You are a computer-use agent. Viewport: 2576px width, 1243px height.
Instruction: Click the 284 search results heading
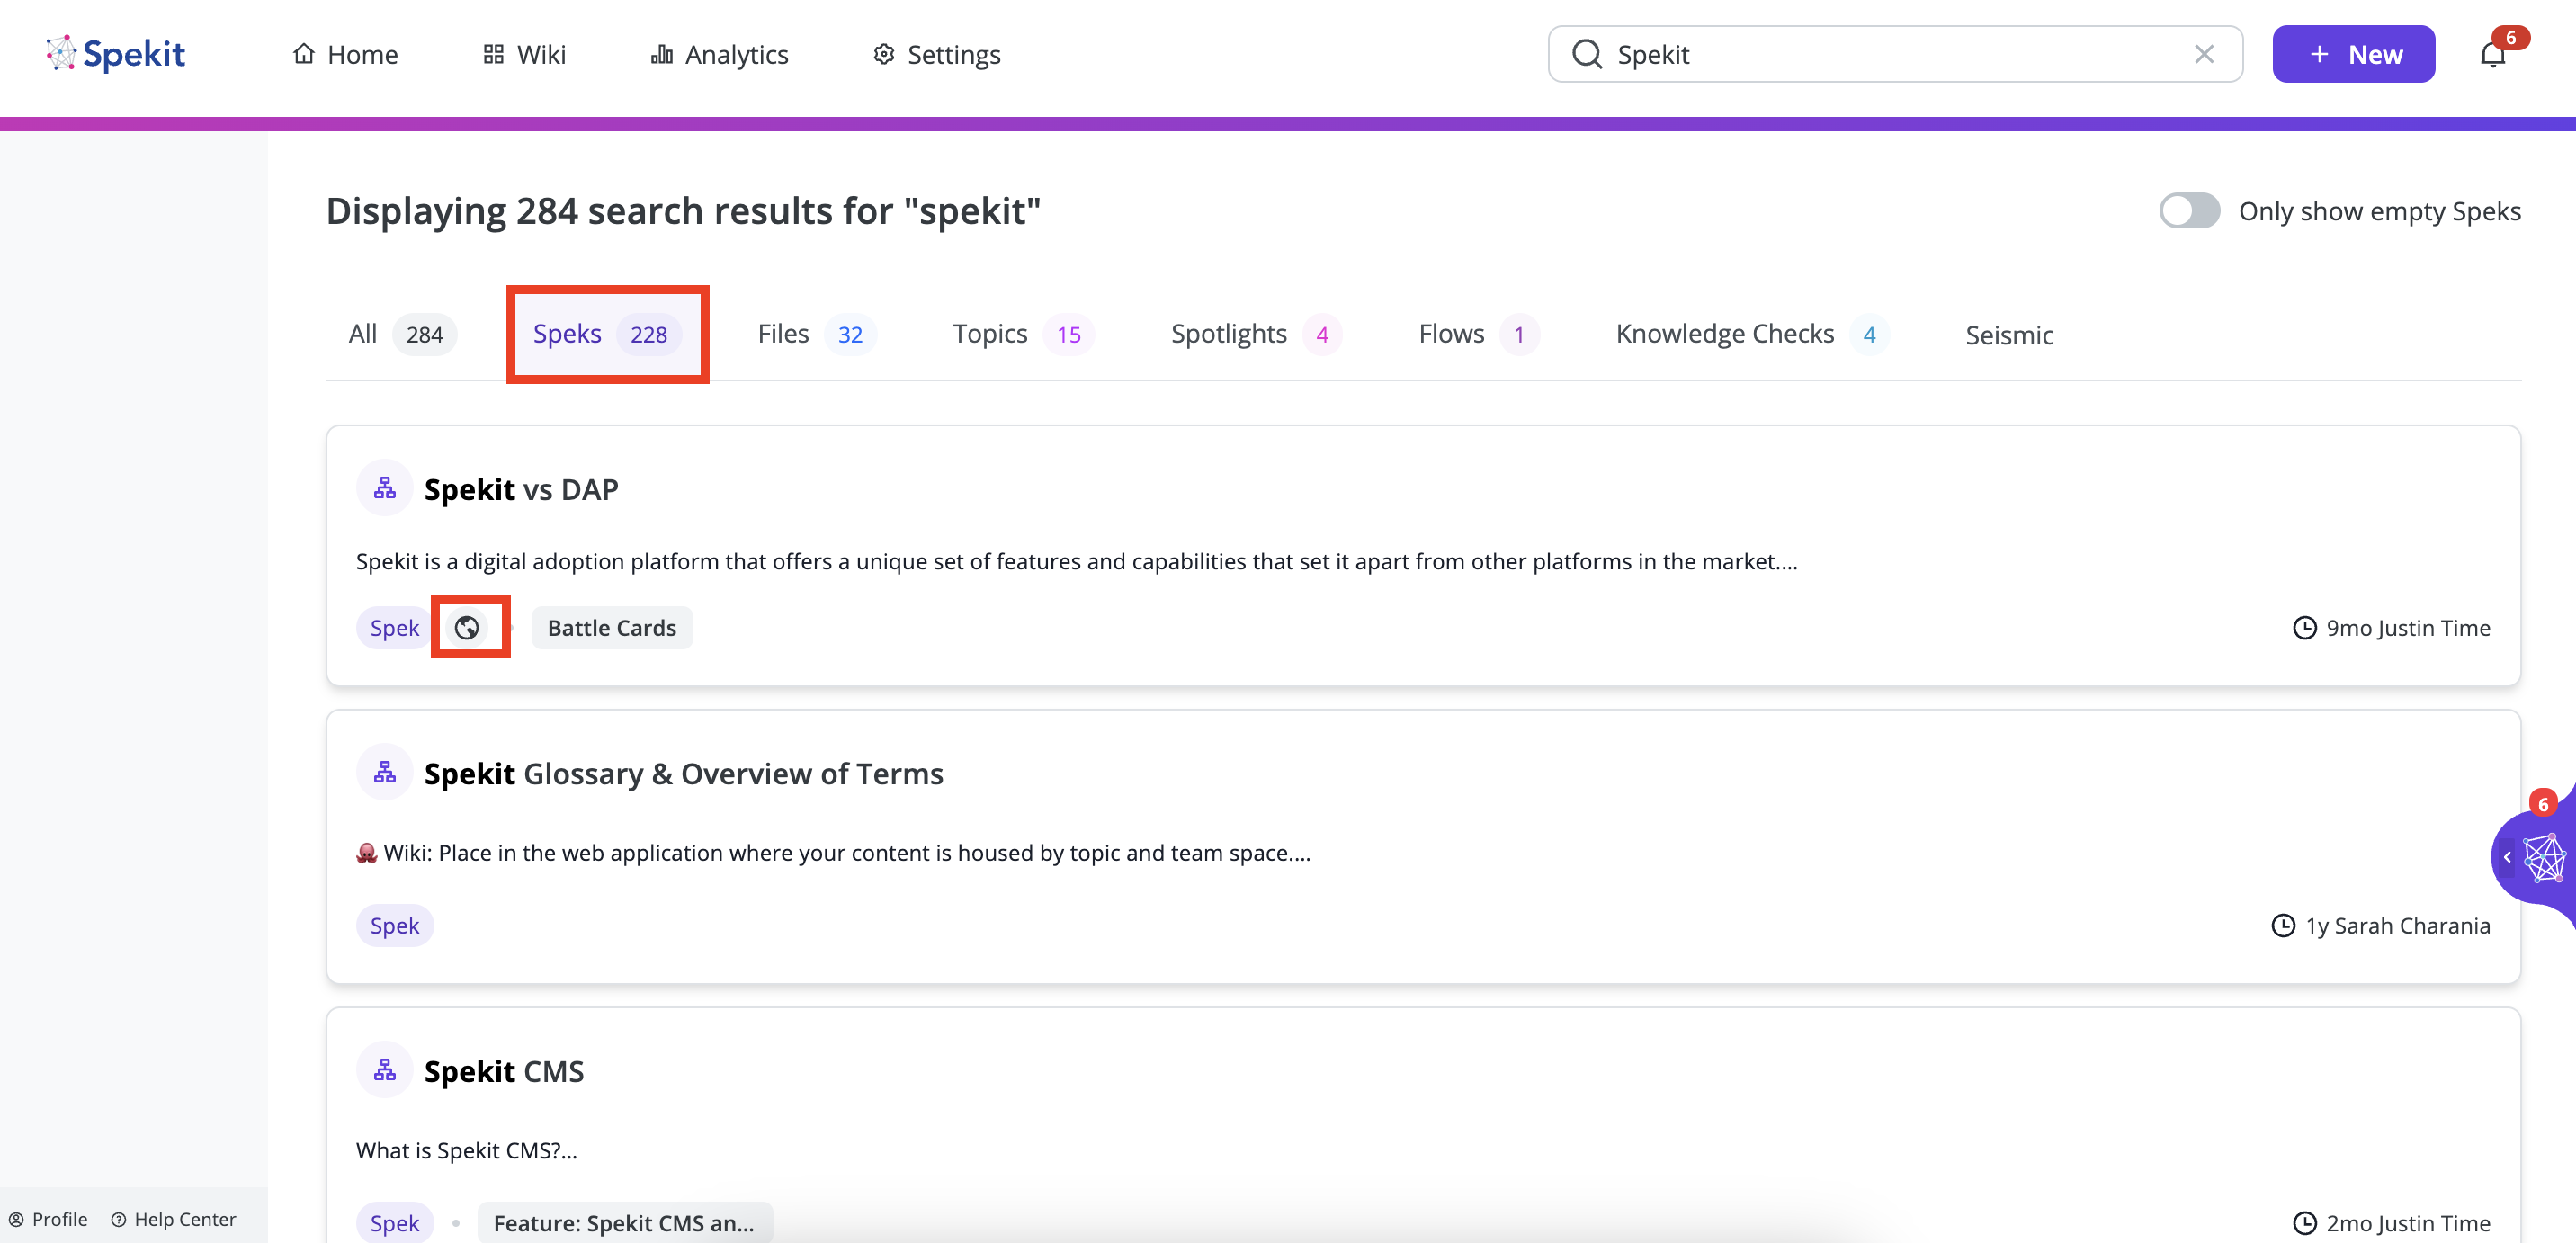[x=683, y=211]
